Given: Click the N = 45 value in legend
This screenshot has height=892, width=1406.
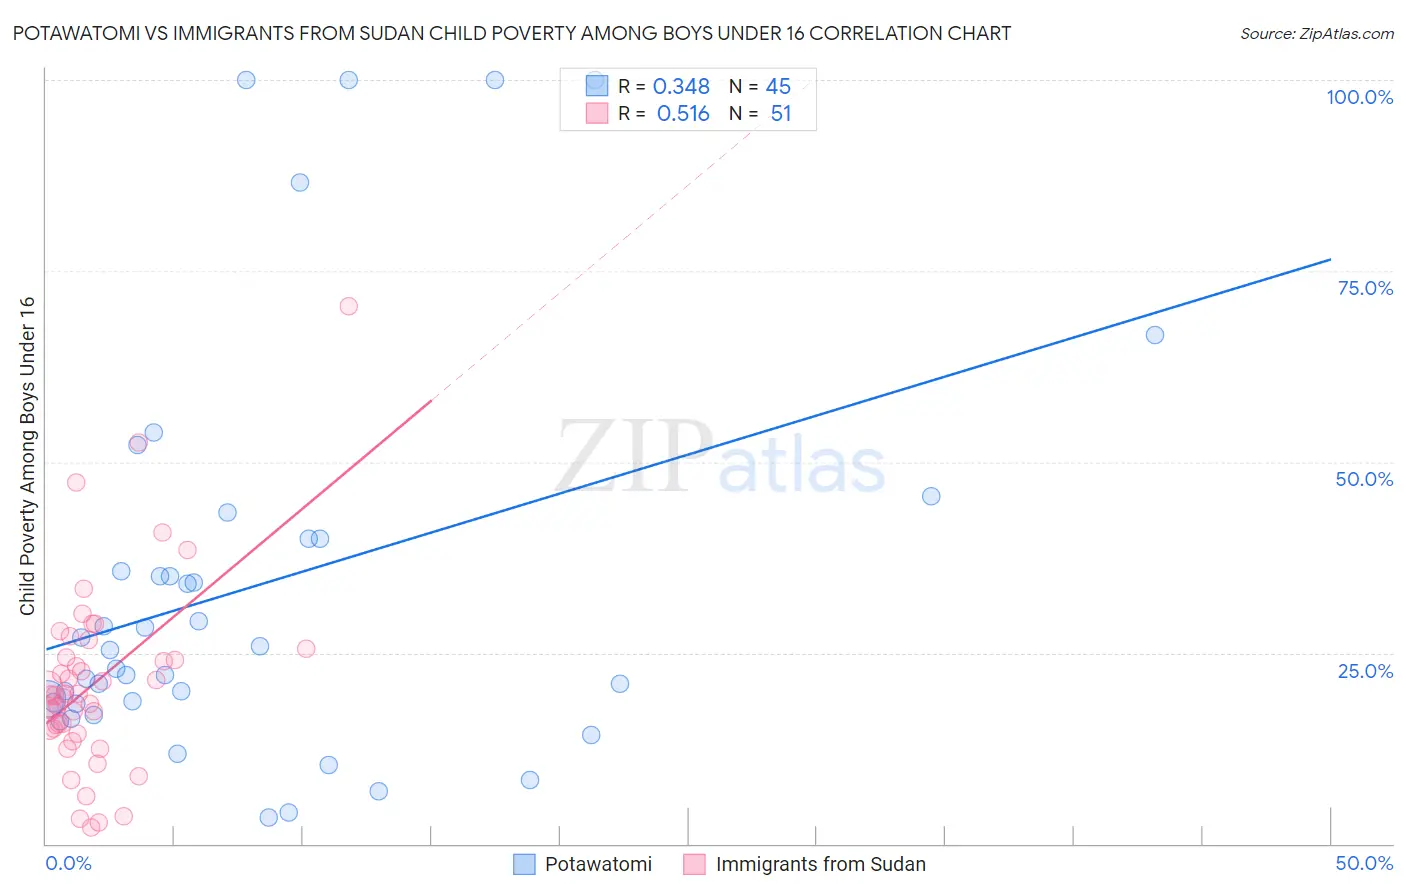Looking at the screenshot, I should [760, 86].
